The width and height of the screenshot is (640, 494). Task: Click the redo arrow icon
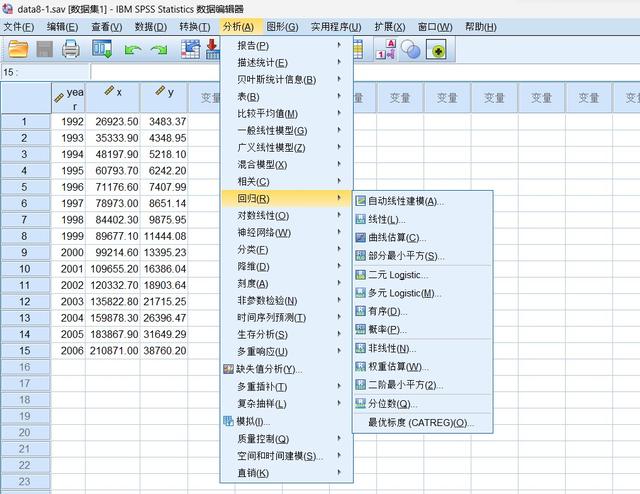159,50
